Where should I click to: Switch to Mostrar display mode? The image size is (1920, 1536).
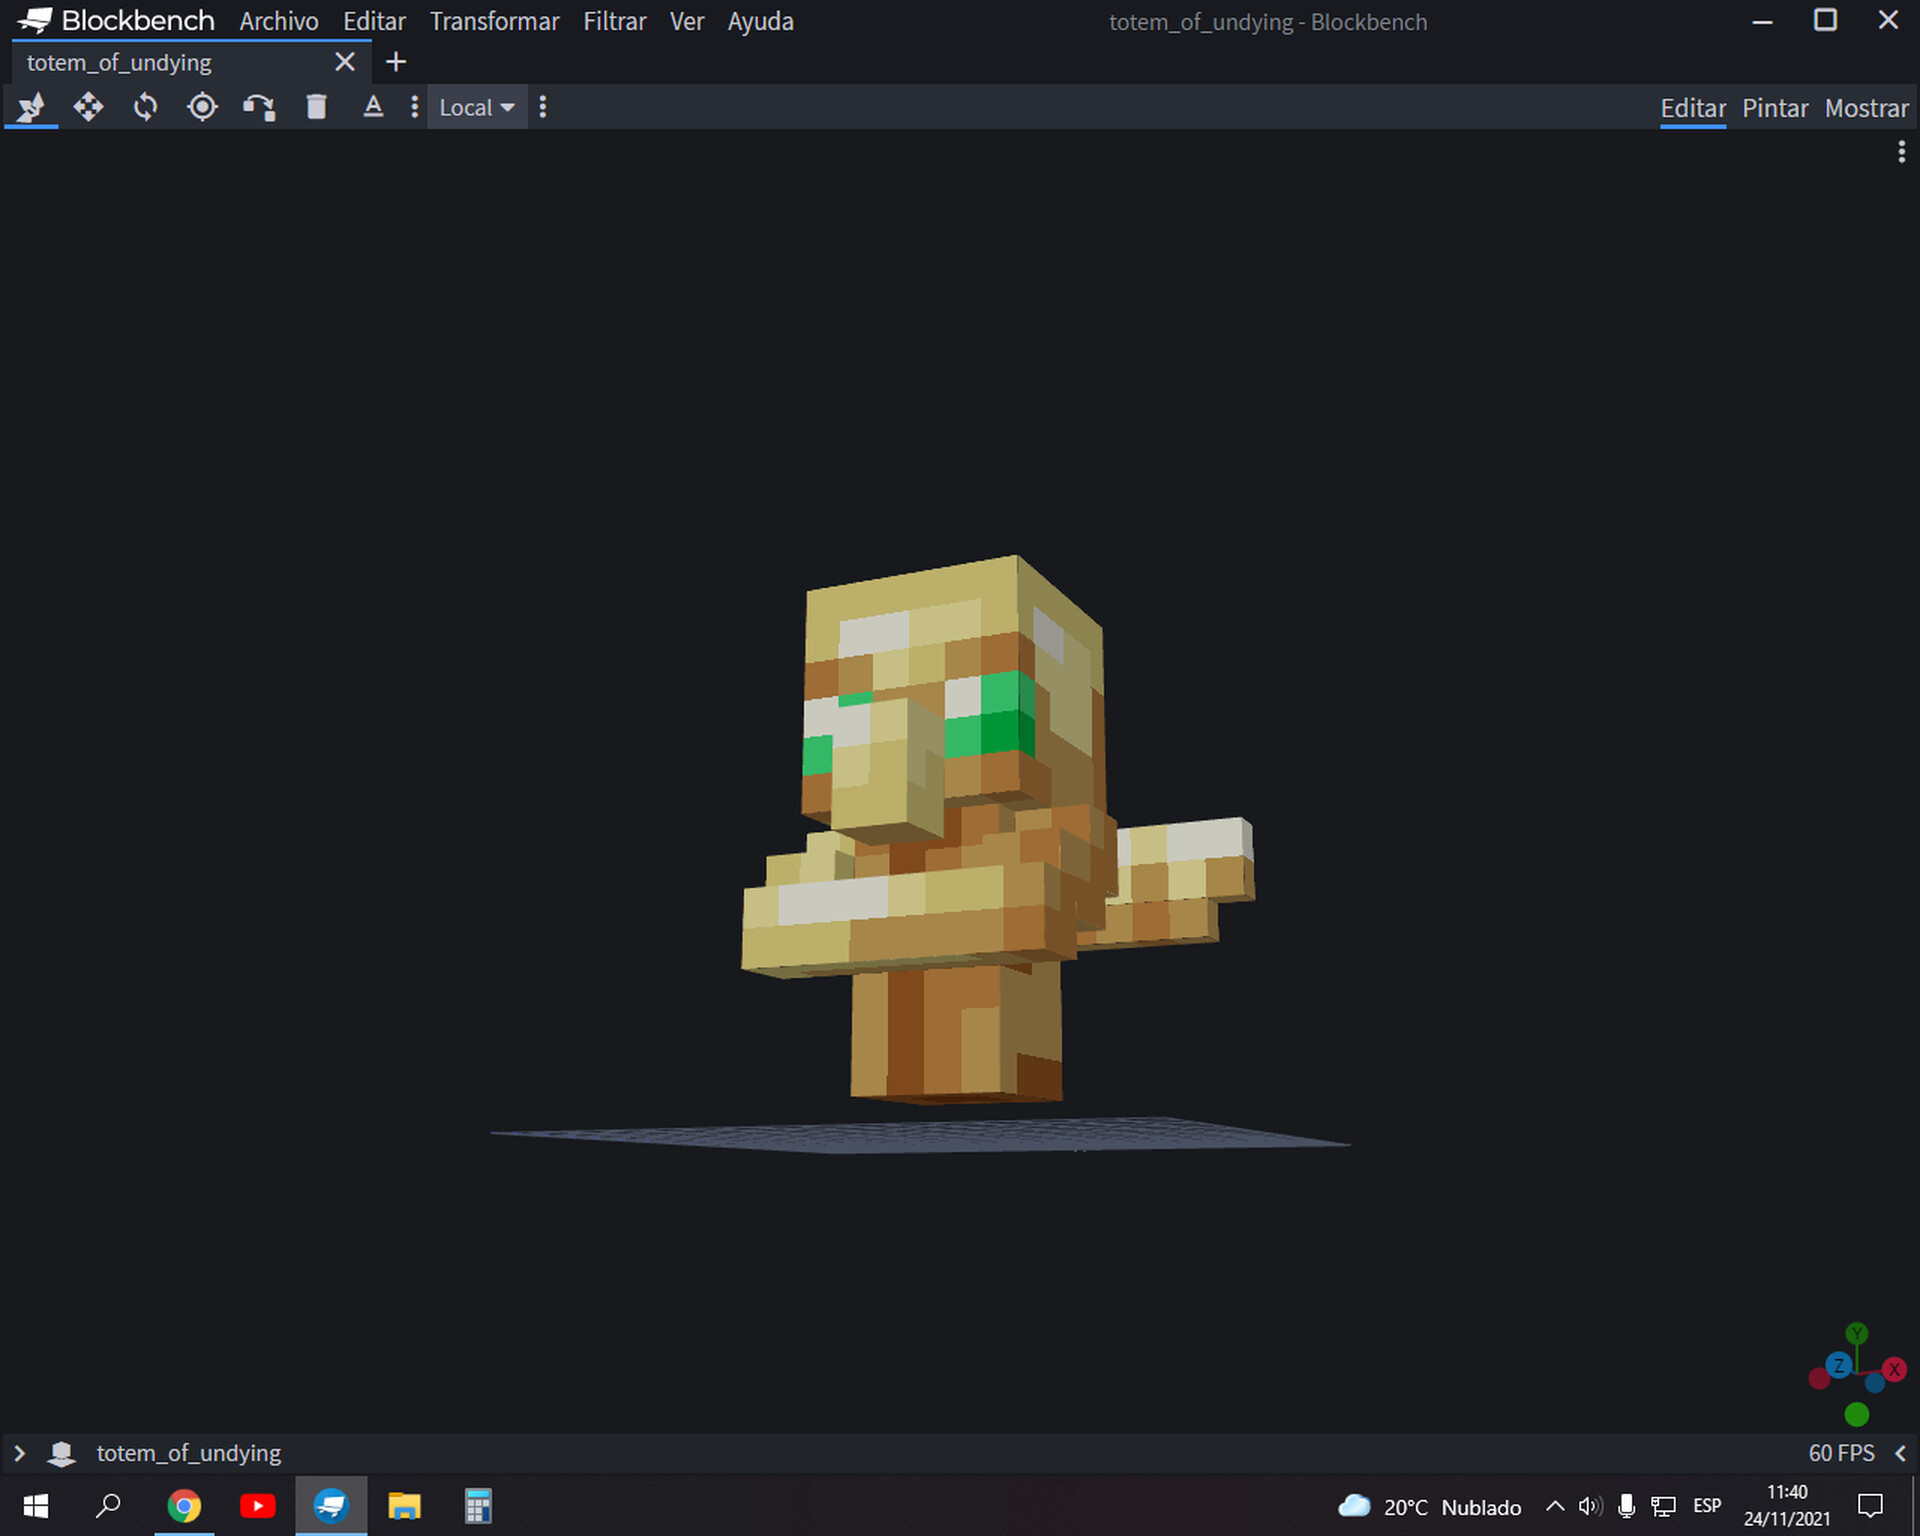tap(1866, 108)
